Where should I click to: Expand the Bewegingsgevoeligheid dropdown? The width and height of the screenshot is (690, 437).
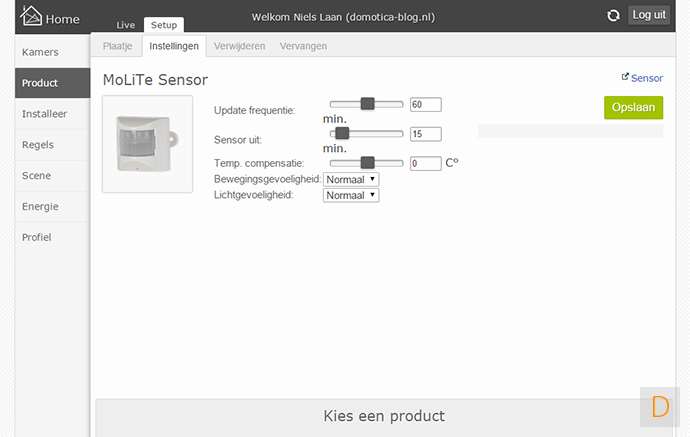(351, 178)
